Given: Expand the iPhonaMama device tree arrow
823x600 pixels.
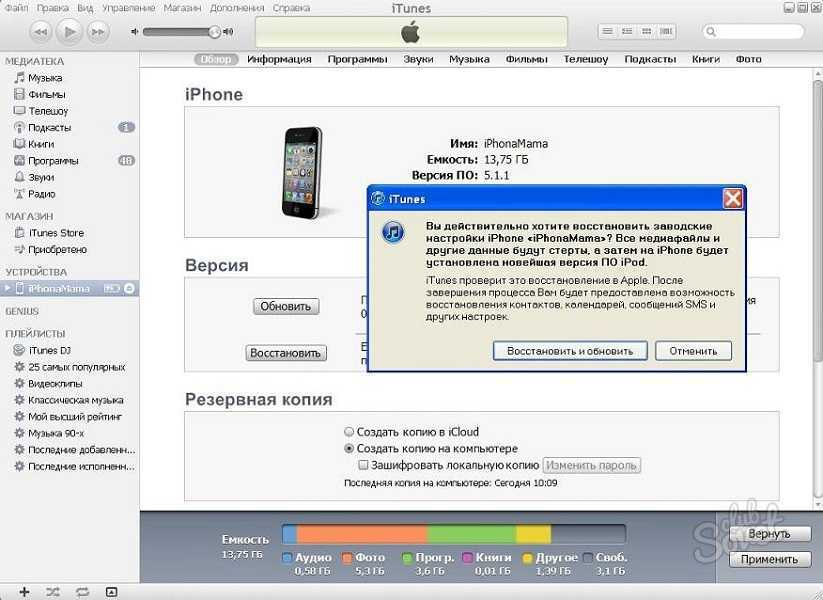Looking at the screenshot, I should 8,289.
